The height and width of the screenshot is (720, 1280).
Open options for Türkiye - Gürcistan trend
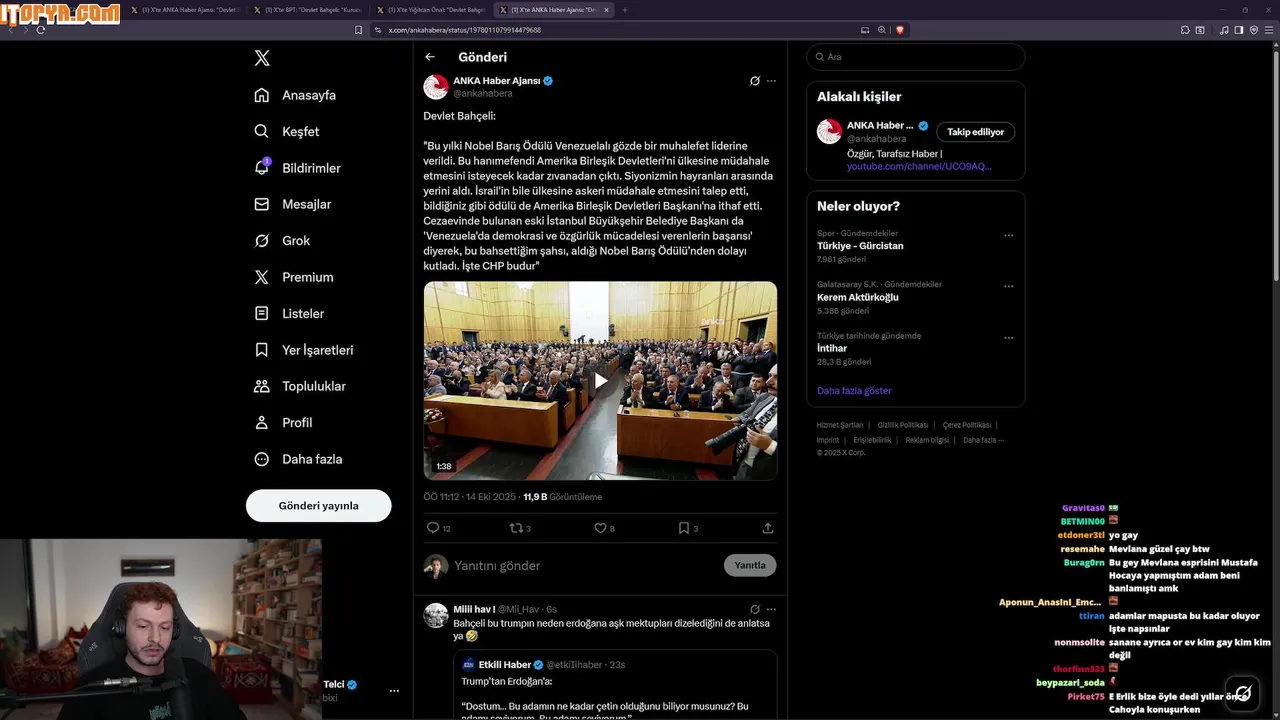tap(1008, 236)
